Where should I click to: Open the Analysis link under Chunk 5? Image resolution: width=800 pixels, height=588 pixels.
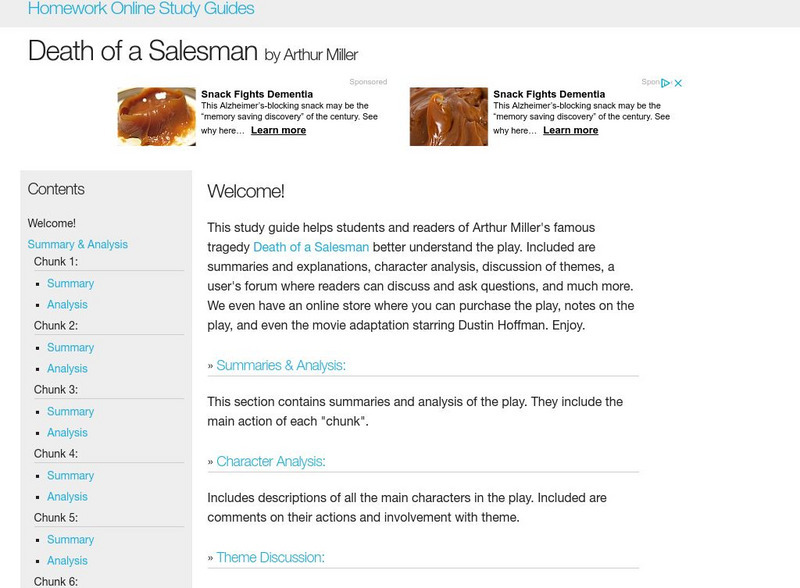coord(68,561)
